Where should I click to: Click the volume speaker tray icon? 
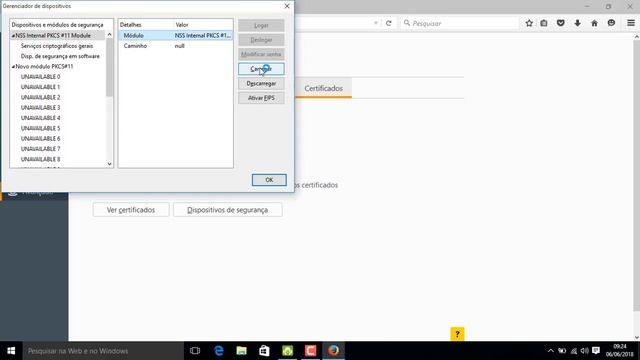[584, 351]
